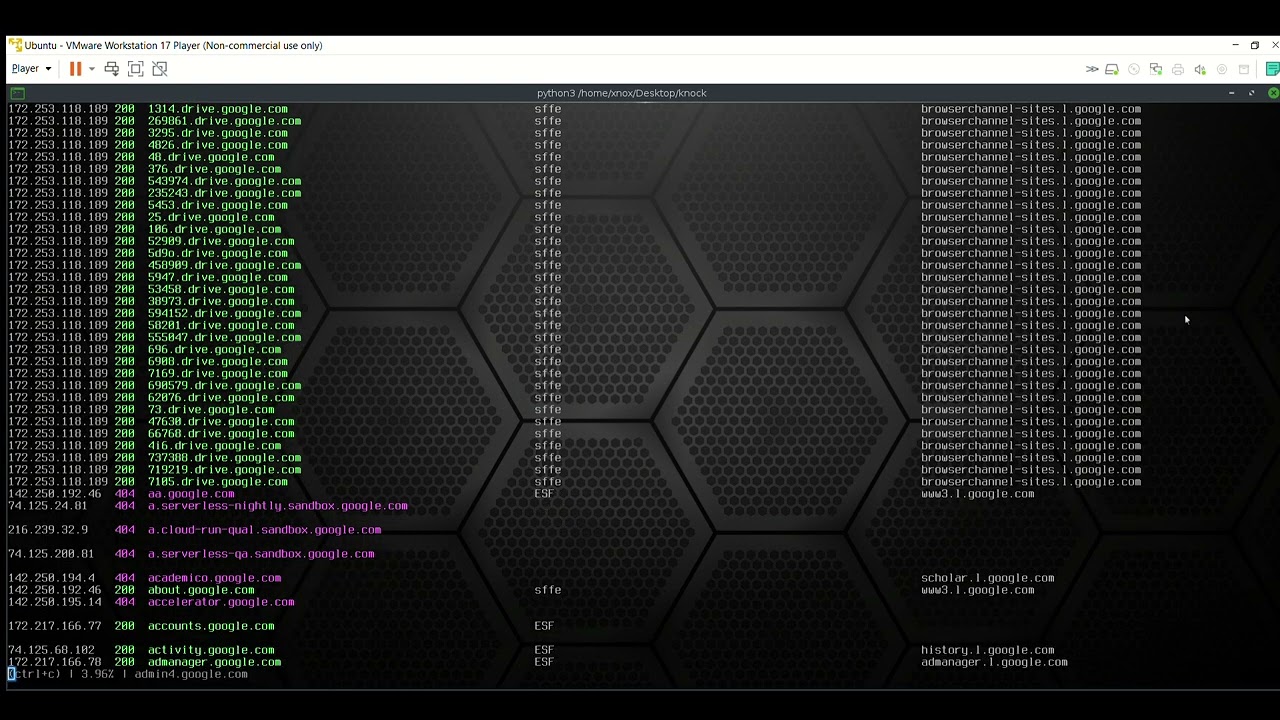The height and width of the screenshot is (720, 1280).
Task: Click the python3 /home/xnox/Desktop/knock title
Action: coord(621,93)
